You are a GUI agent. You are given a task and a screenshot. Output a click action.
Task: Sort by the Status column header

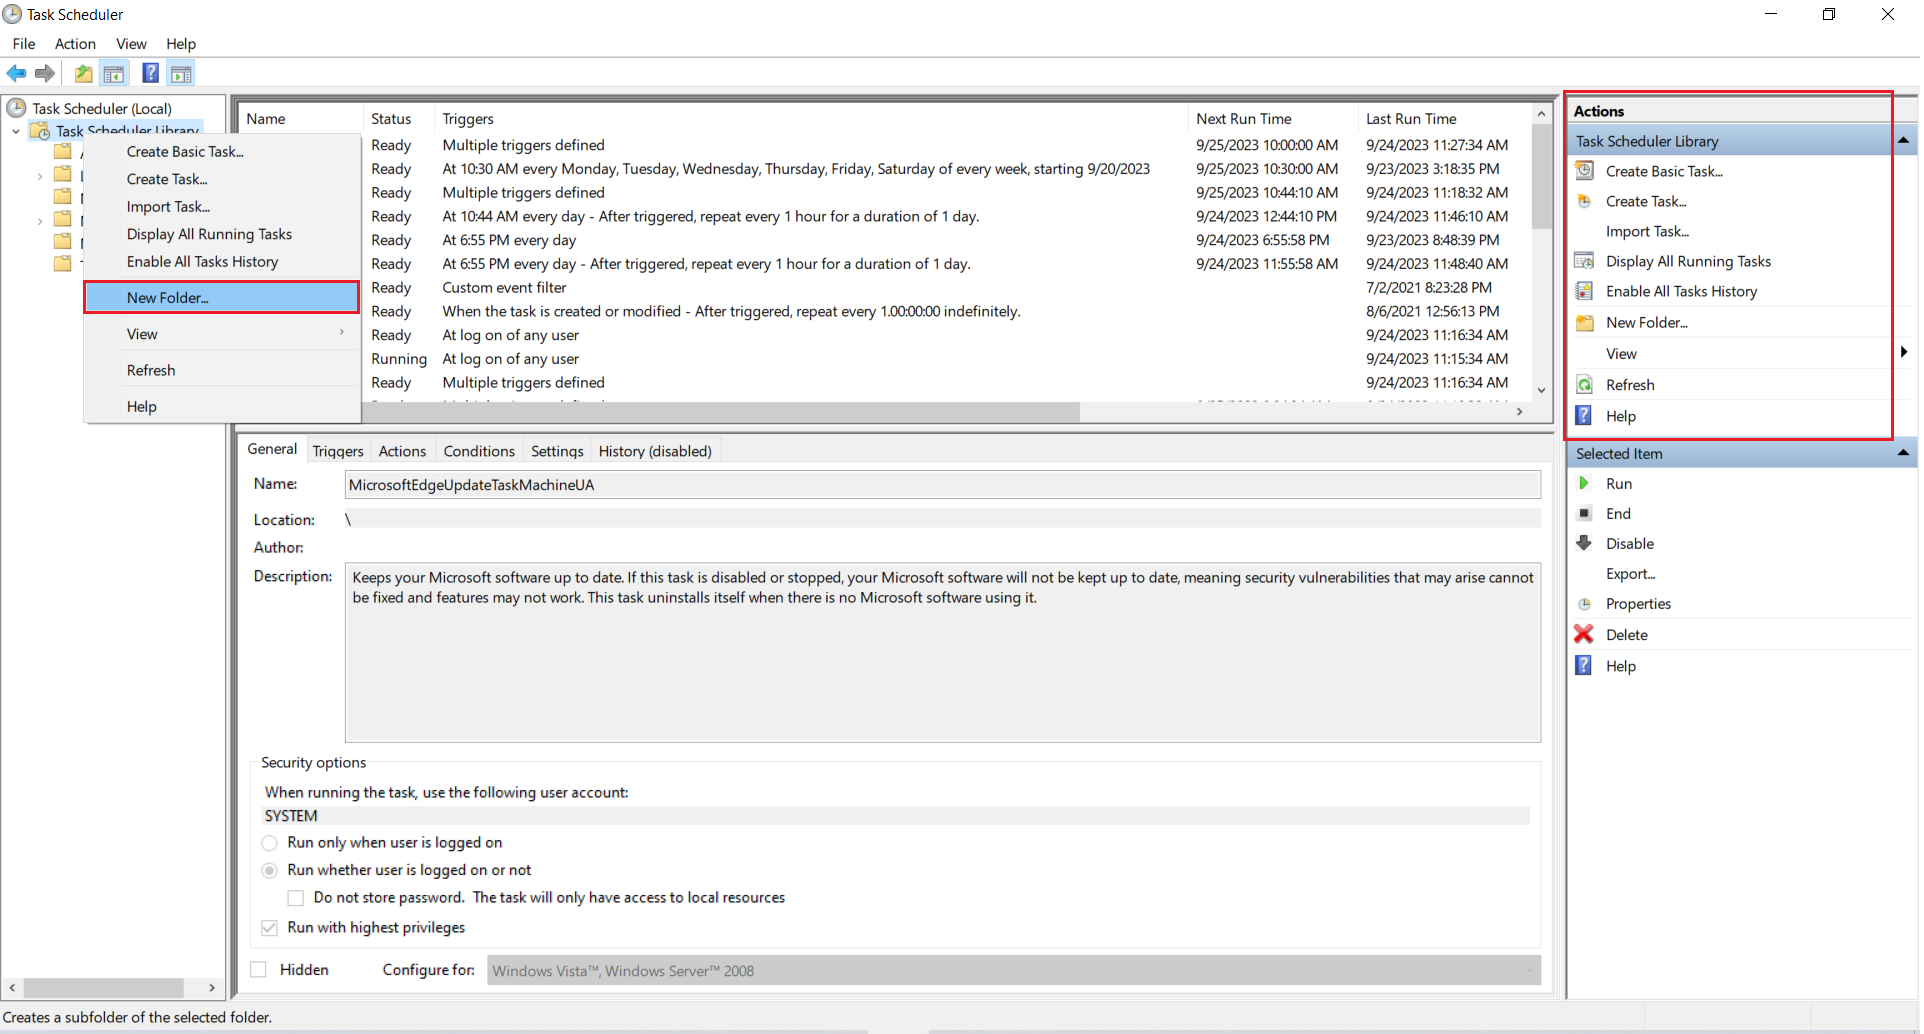pyautogui.click(x=398, y=118)
